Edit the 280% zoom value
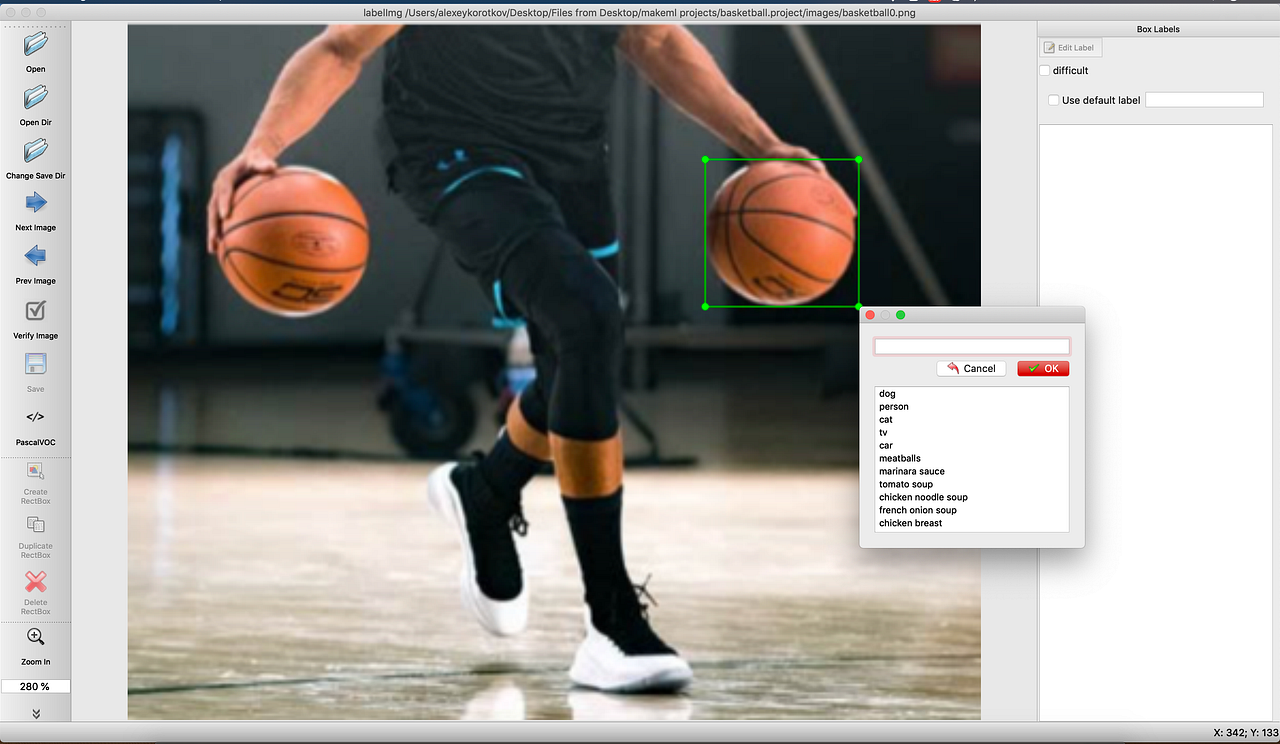The width and height of the screenshot is (1280, 744). (36, 686)
